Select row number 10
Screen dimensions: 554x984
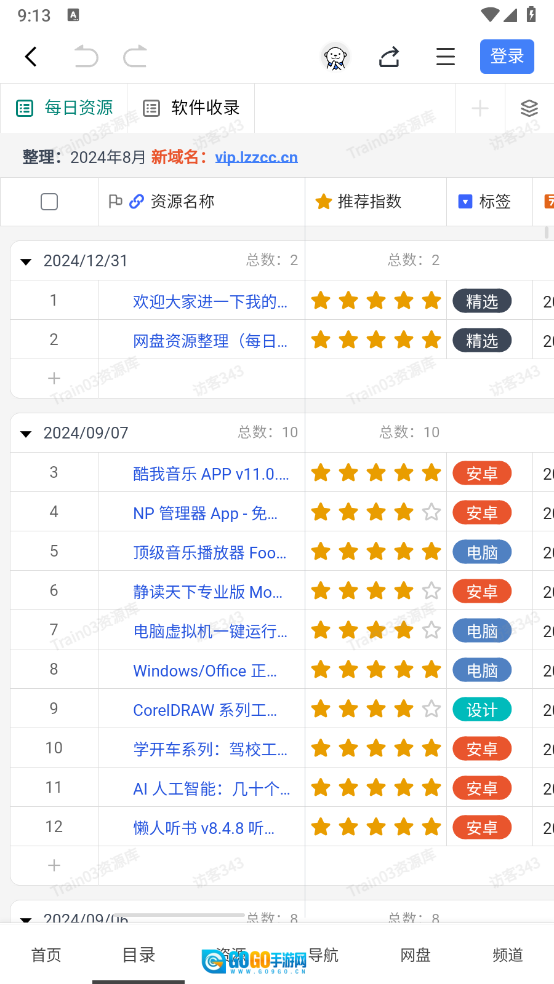(x=54, y=748)
